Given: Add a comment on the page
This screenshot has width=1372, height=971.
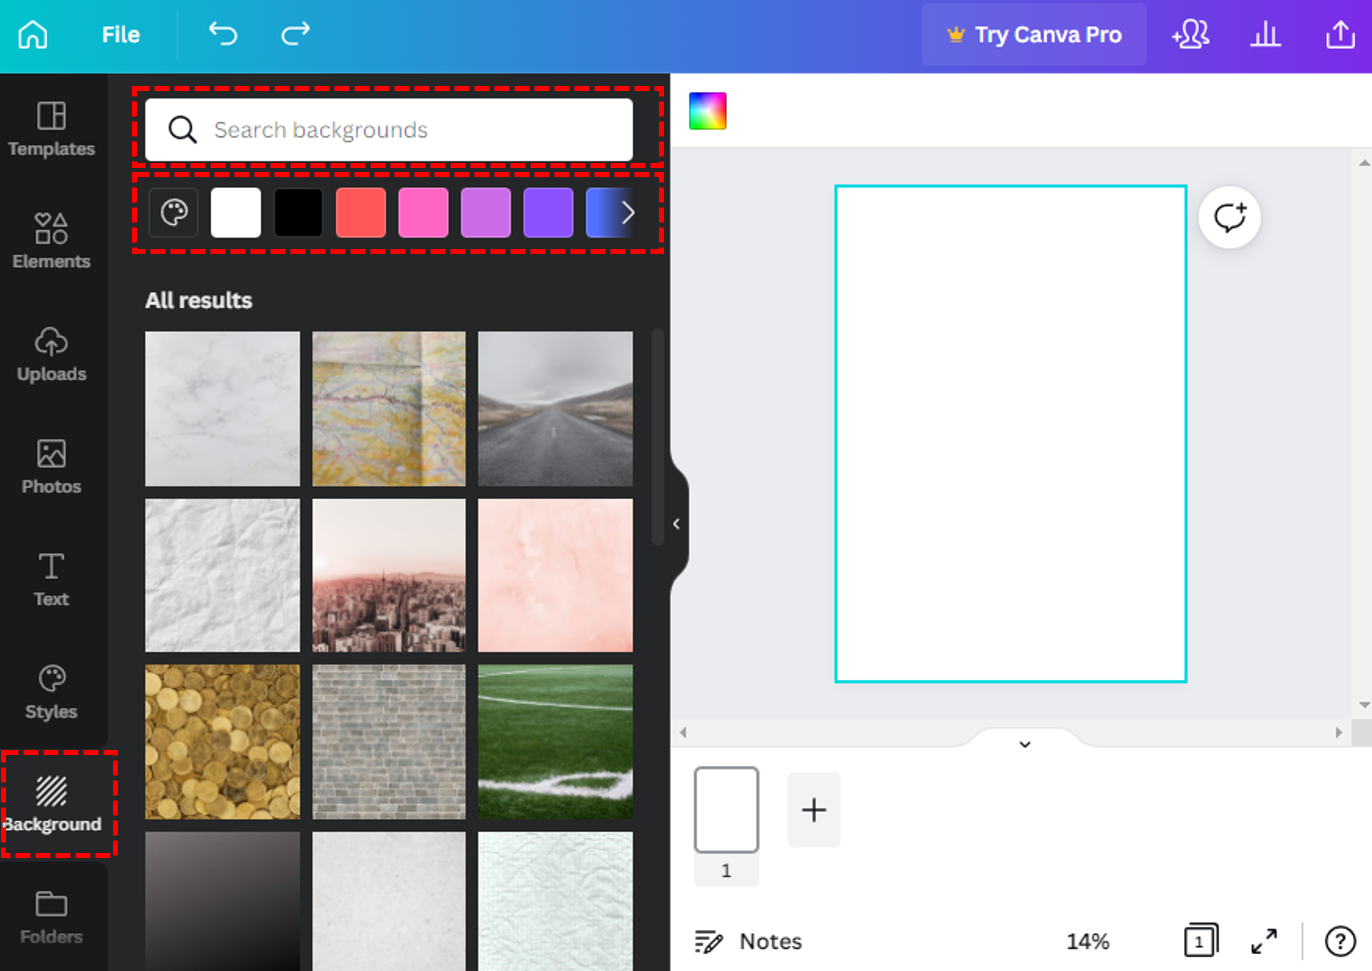Looking at the screenshot, I should click(x=1229, y=217).
